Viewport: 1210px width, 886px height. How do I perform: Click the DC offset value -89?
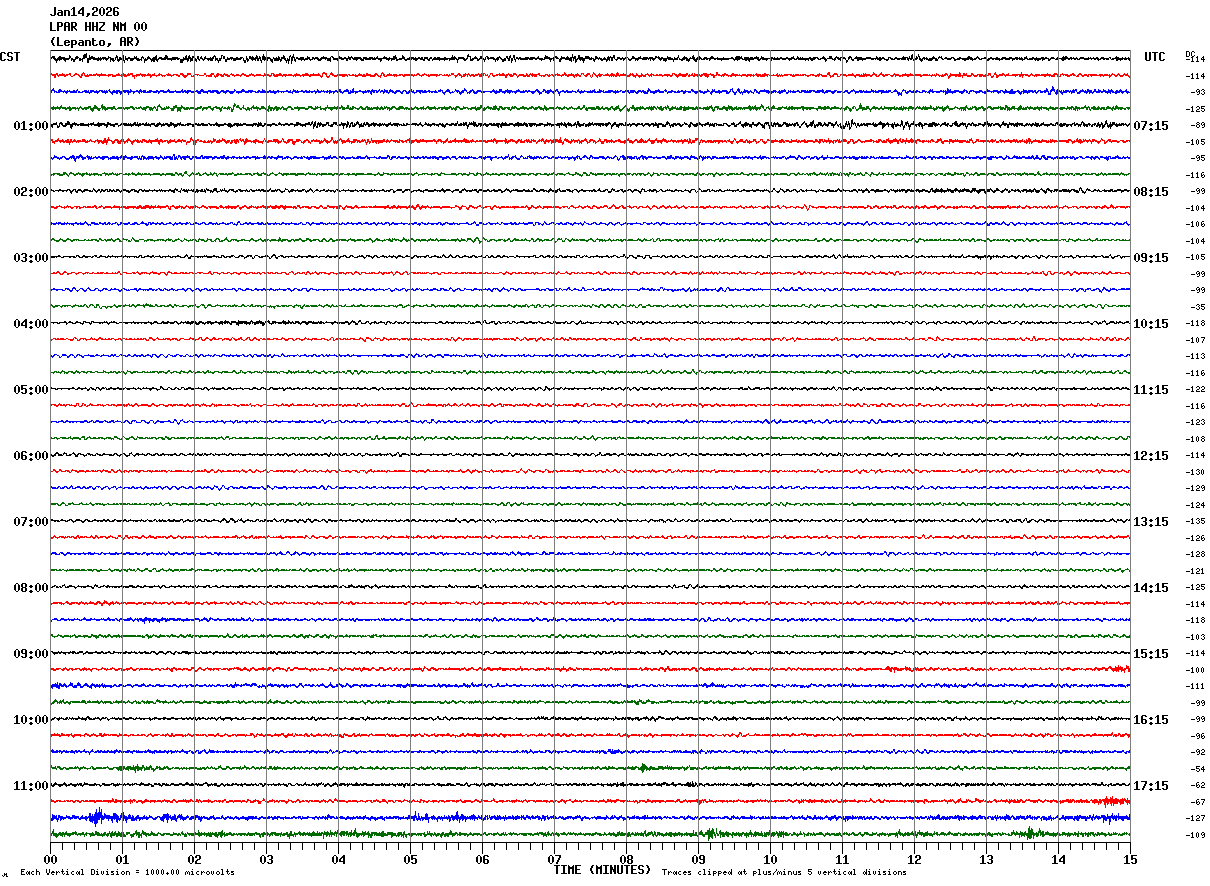pyautogui.click(x=1196, y=125)
